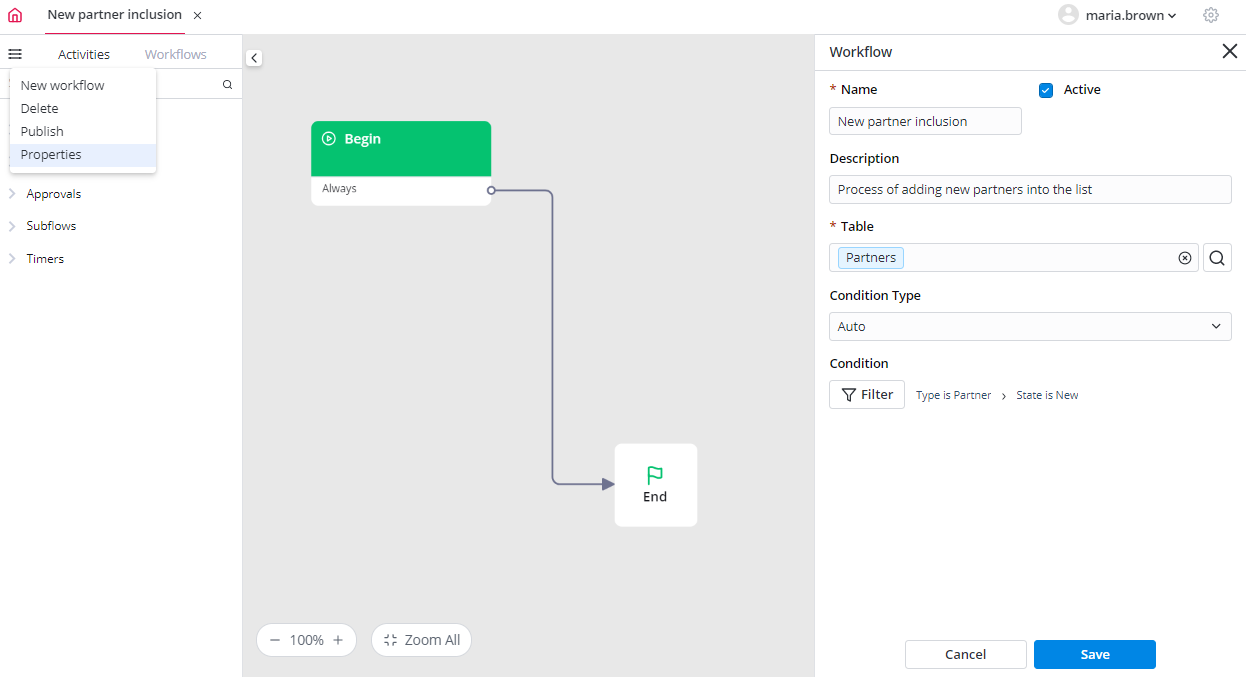Open the Table lookup search icon

(x=1217, y=258)
